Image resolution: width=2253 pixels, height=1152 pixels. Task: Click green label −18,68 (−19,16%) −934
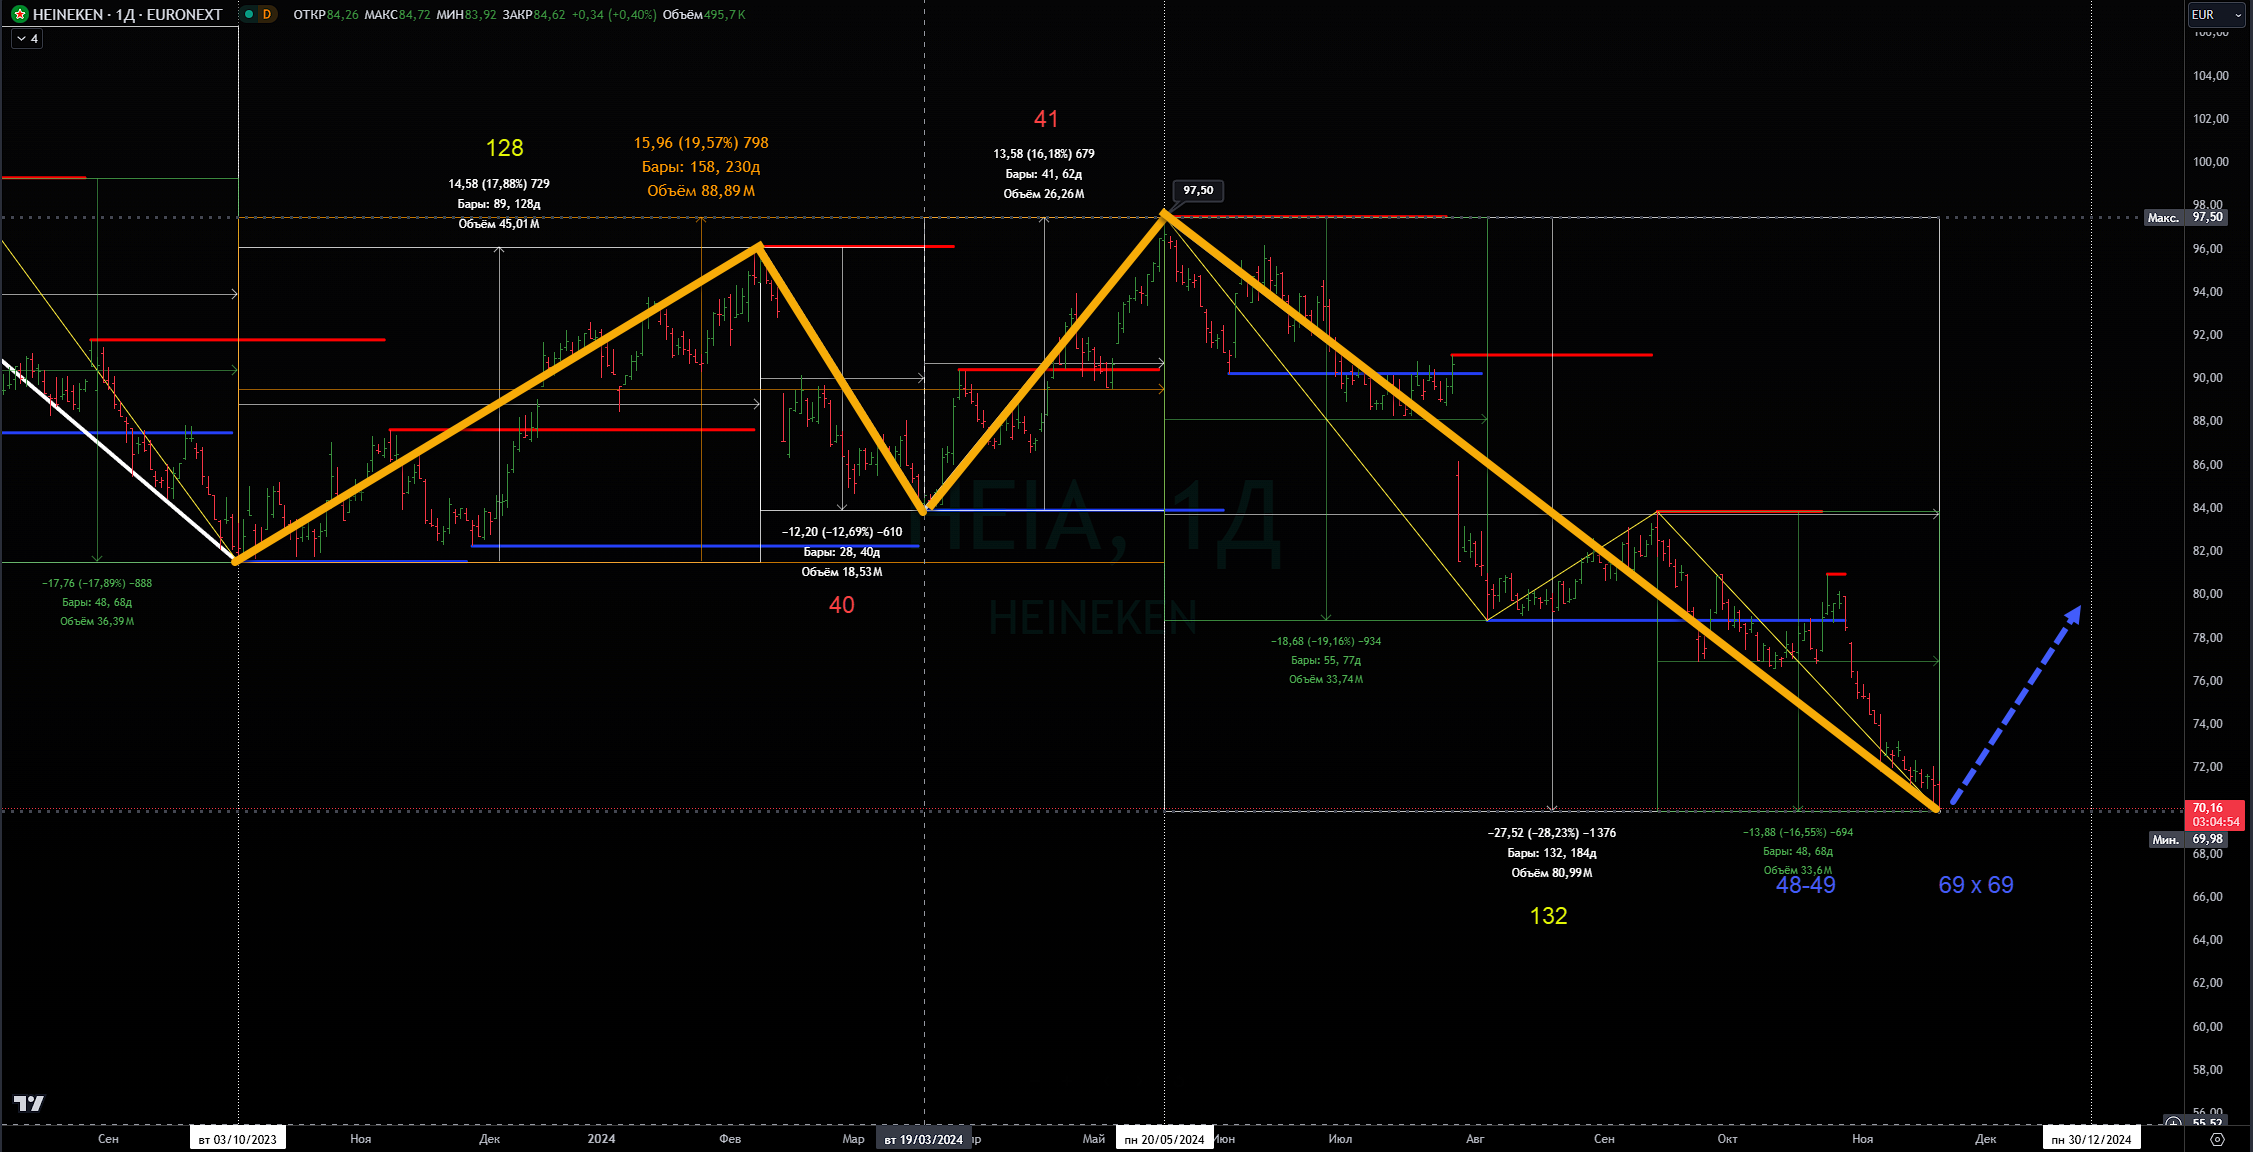tap(1326, 641)
